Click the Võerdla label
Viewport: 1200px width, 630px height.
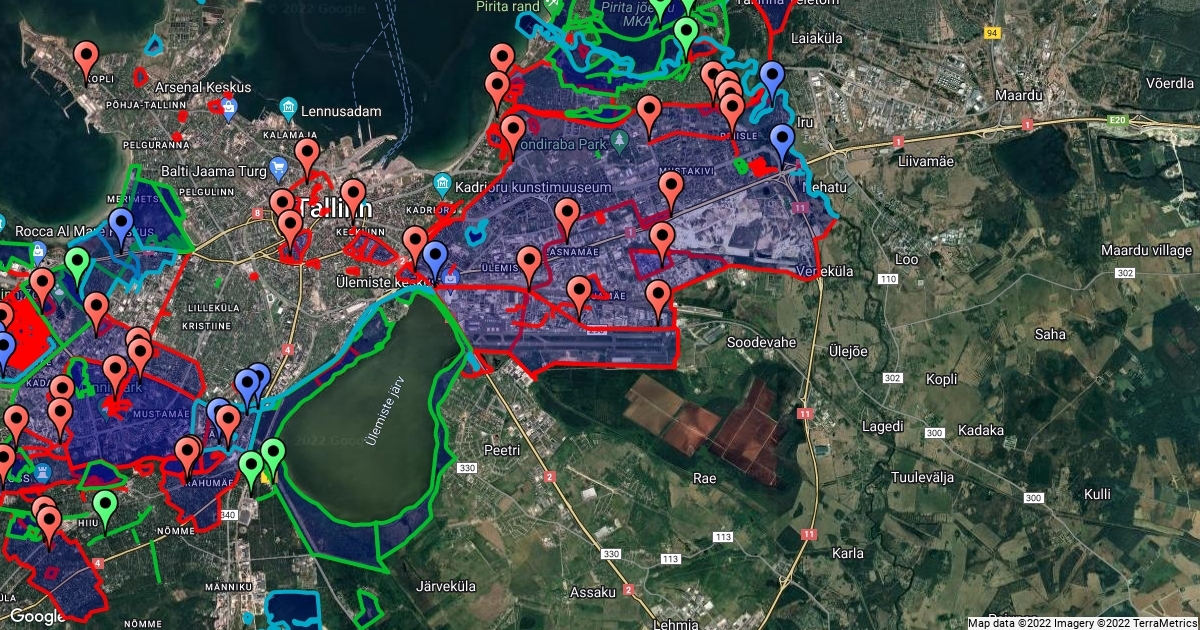pyautogui.click(x=1172, y=83)
